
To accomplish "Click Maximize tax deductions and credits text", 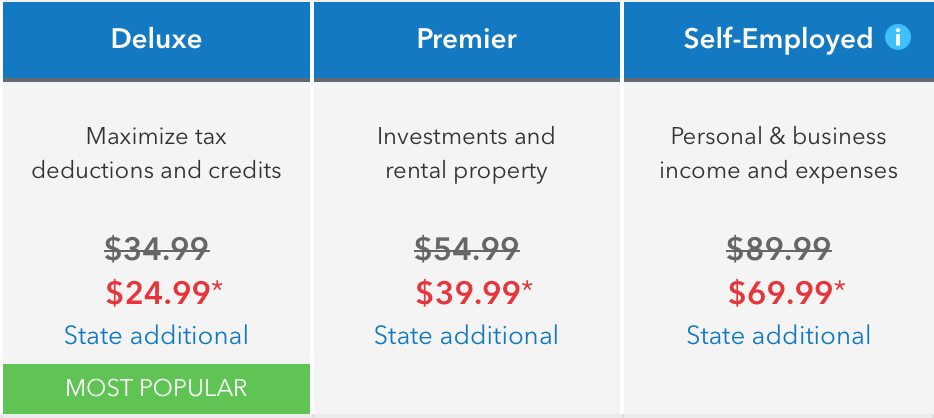I will pyautogui.click(x=156, y=154).
